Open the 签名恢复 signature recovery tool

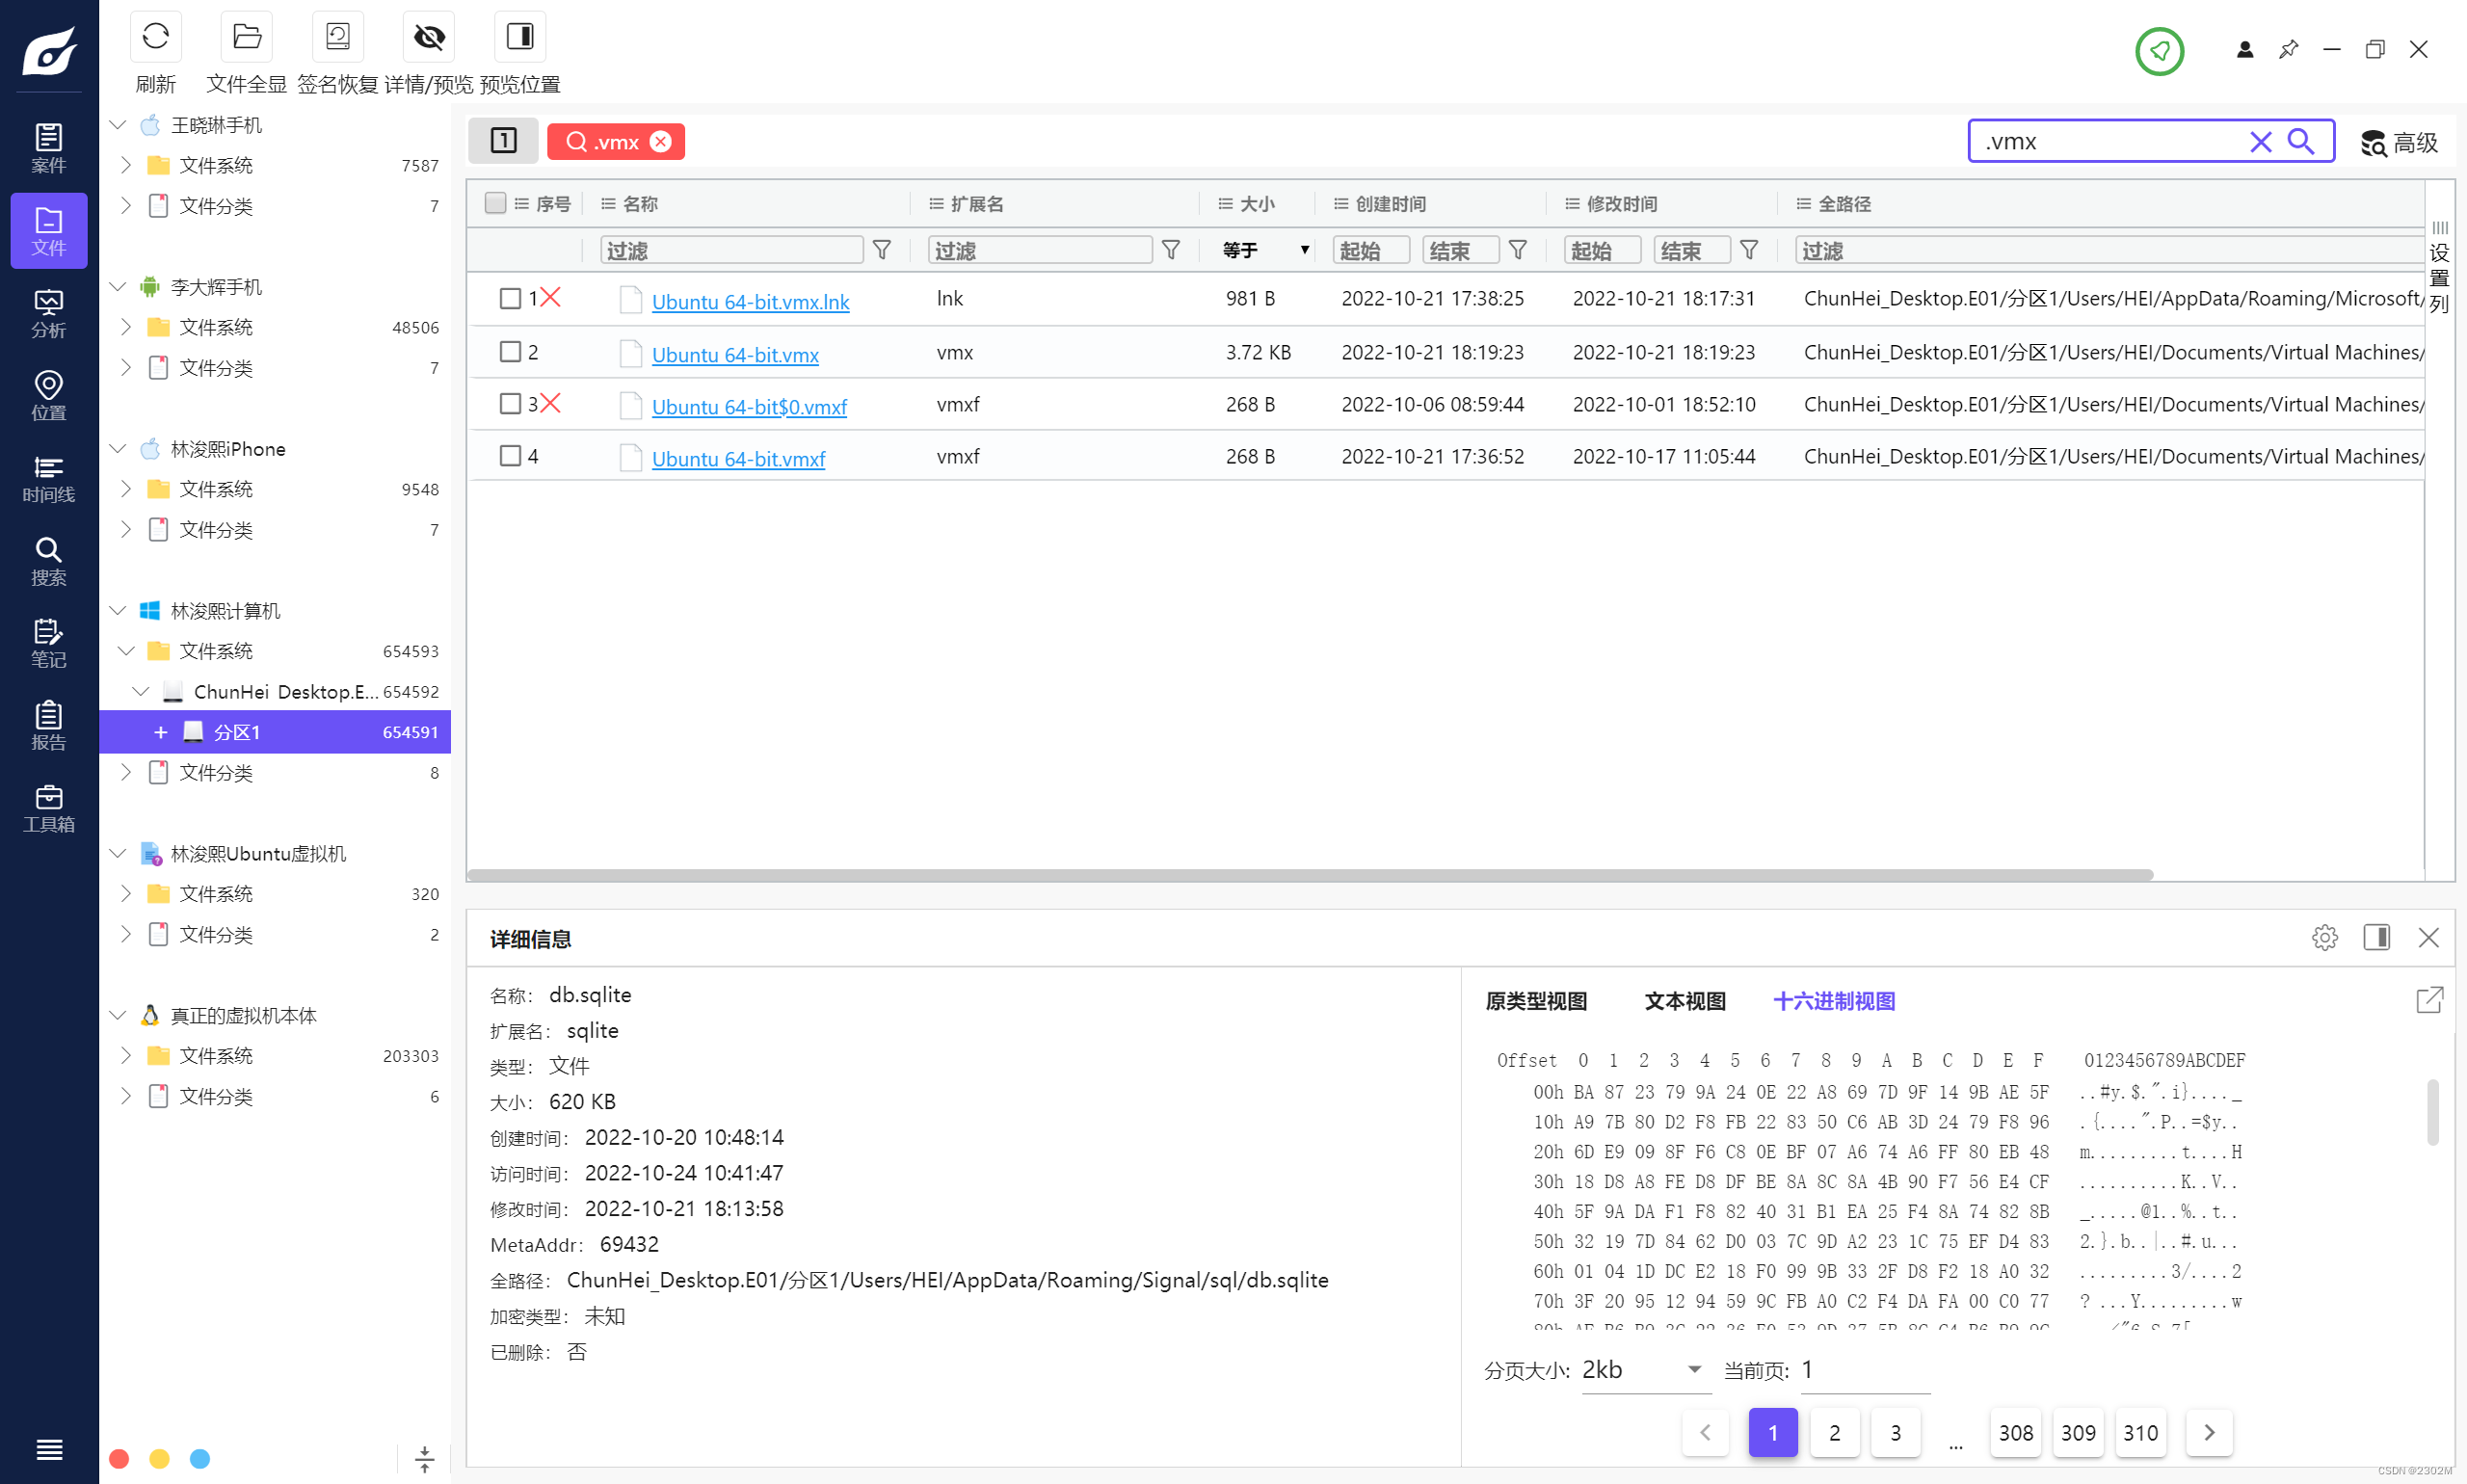point(337,38)
